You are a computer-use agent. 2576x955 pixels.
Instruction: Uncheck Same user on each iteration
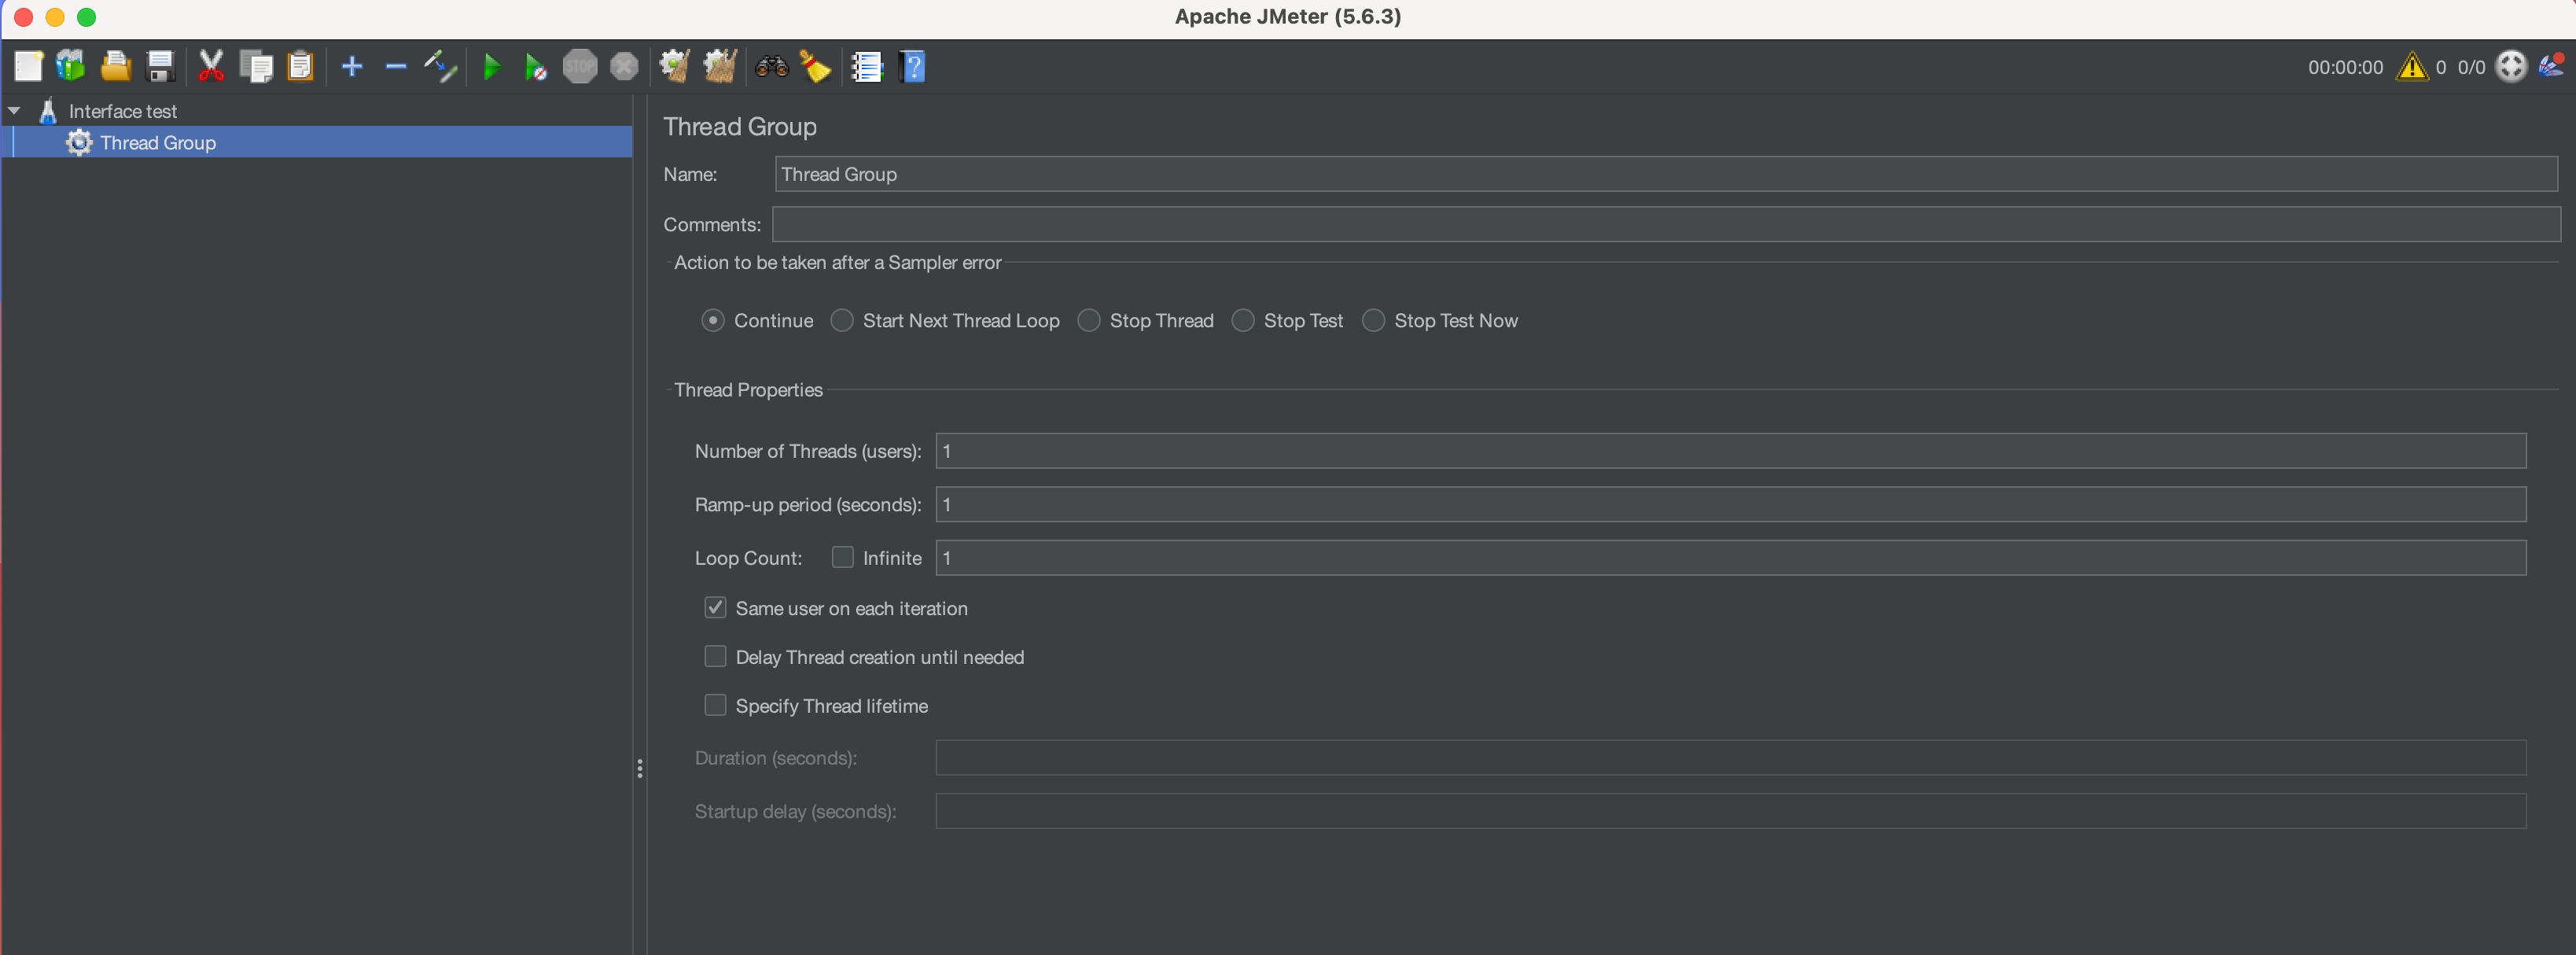point(715,607)
